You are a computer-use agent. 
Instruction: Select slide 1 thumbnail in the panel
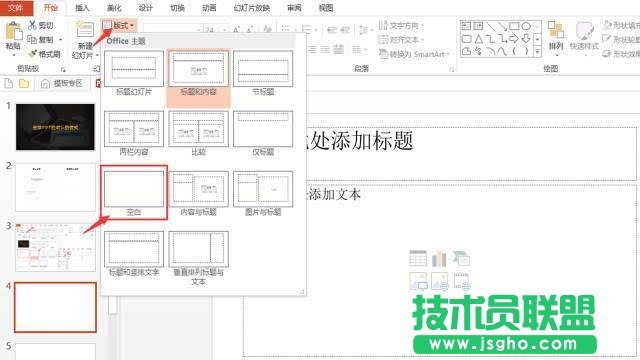click(x=55, y=127)
